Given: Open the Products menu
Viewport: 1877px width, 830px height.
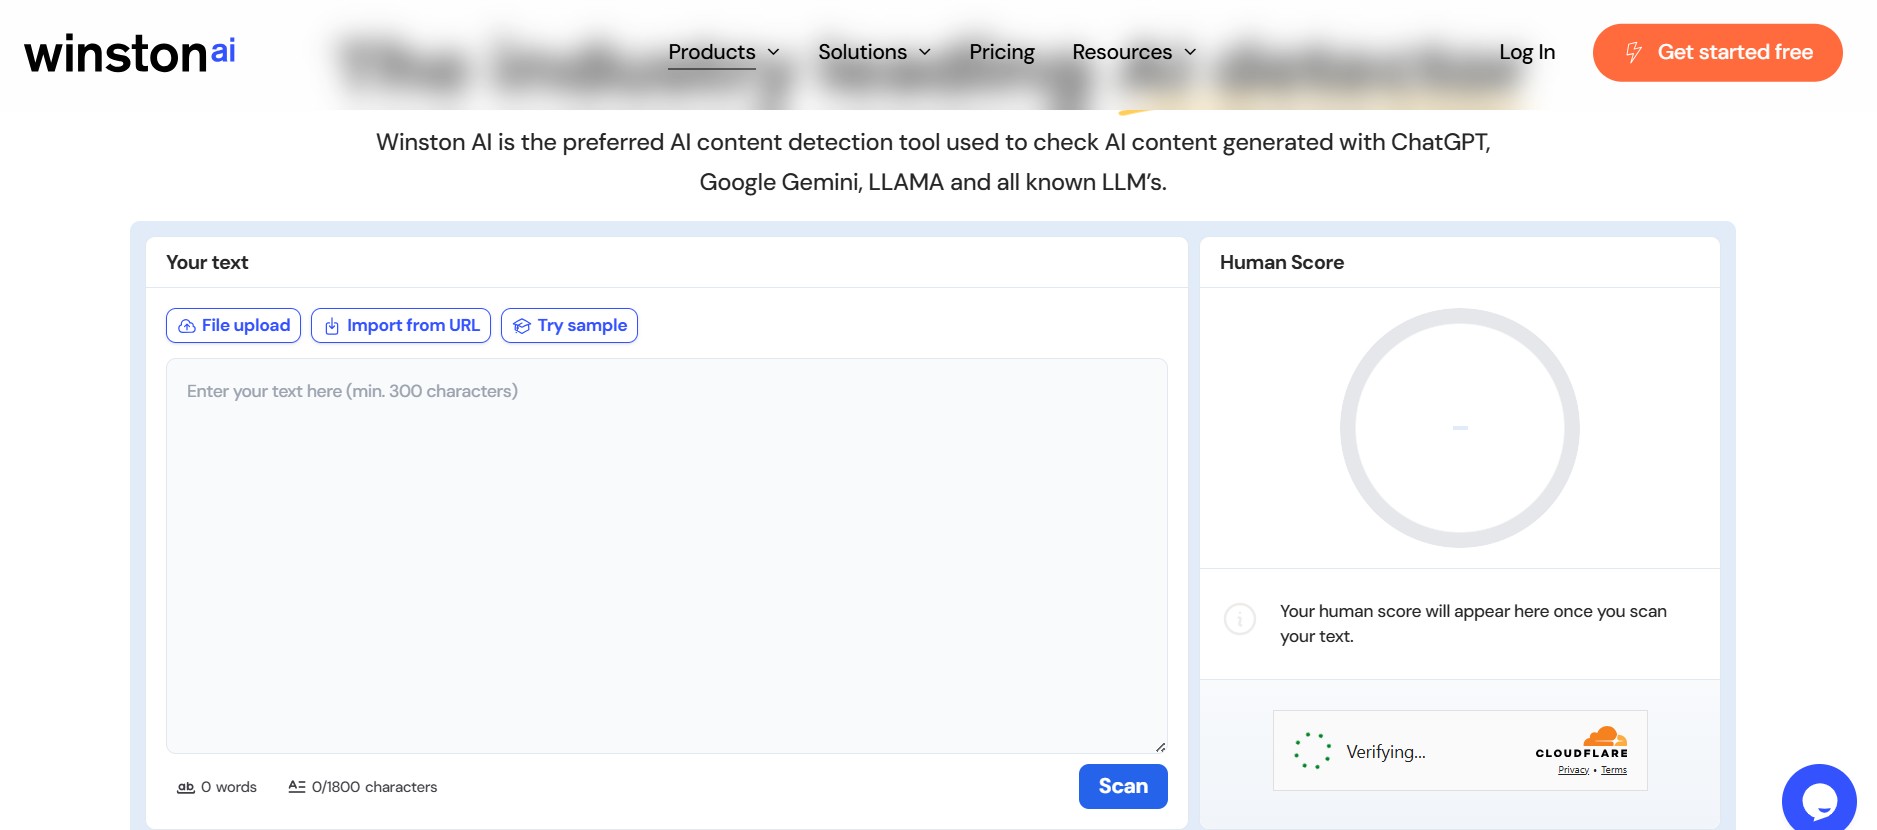Looking at the screenshot, I should 712,52.
